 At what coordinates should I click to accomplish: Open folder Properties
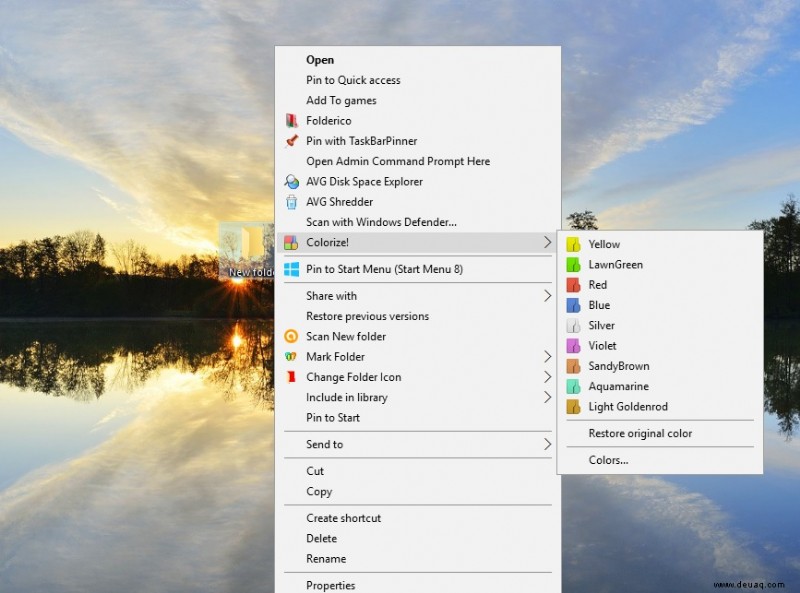pyautogui.click(x=417, y=585)
